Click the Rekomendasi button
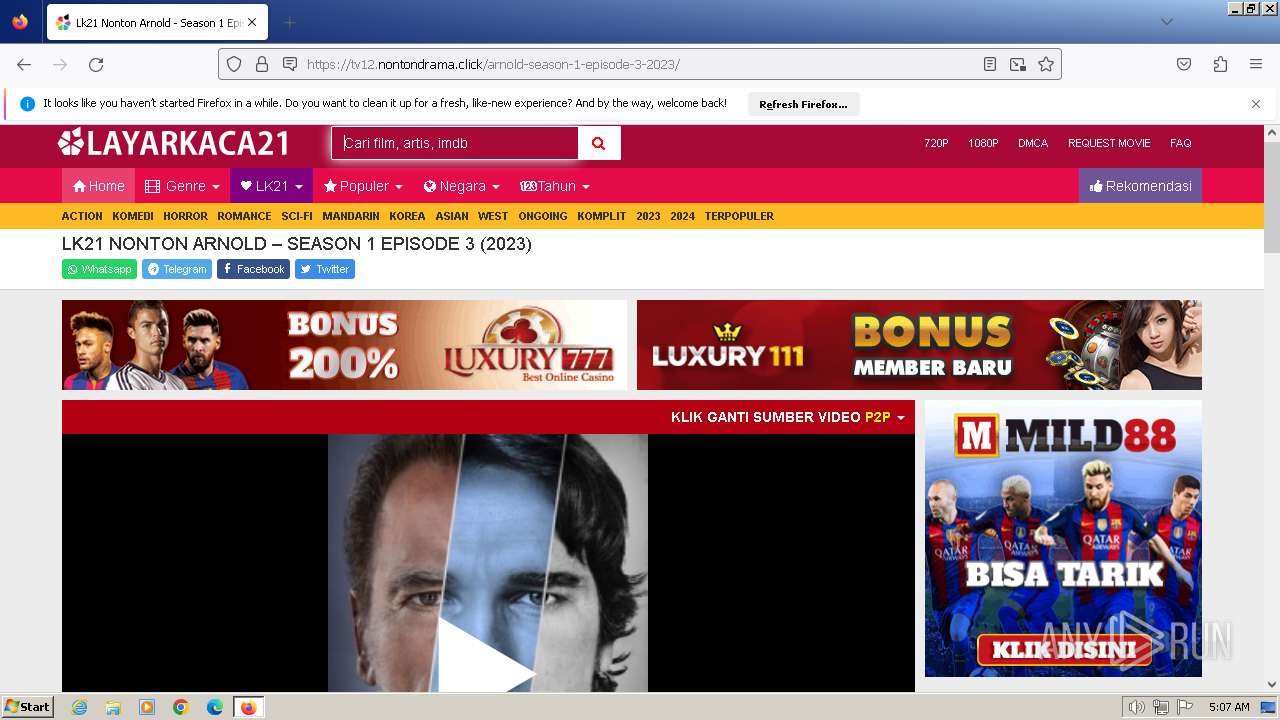1280x720 pixels. pyautogui.click(x=1140, y=186)
